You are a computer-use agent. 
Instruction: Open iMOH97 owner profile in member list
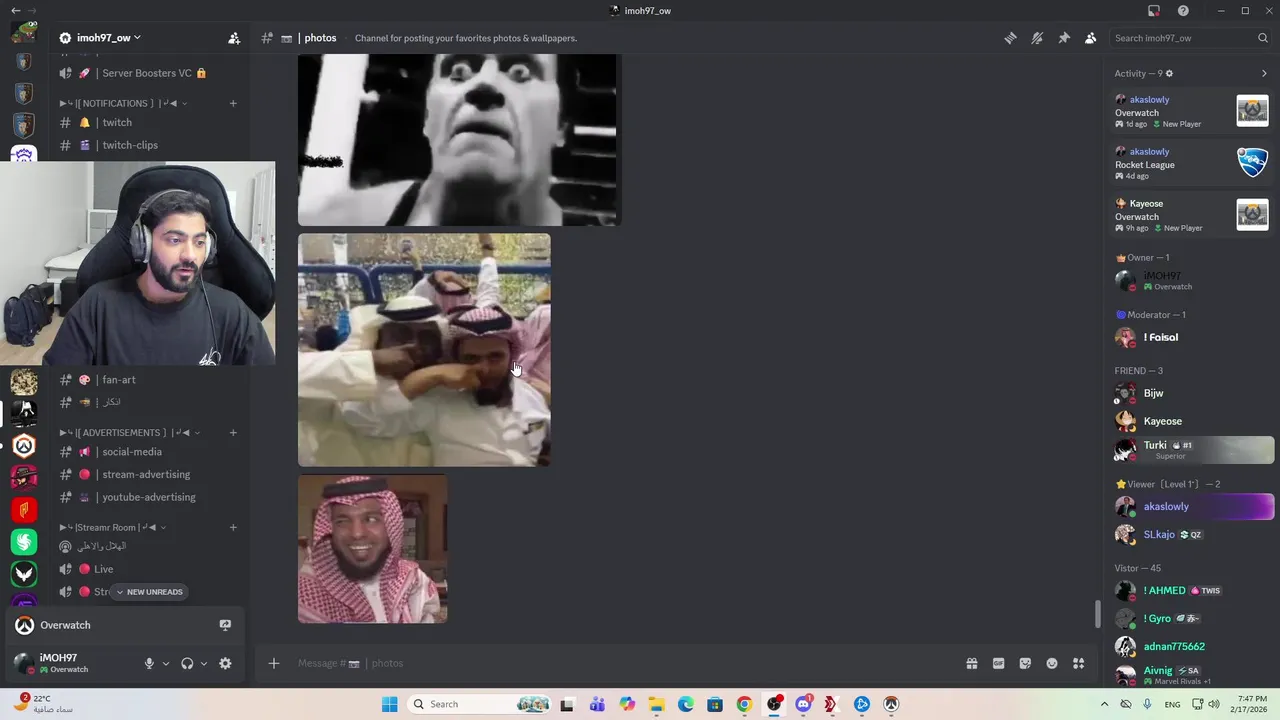tap(1191, 280)
